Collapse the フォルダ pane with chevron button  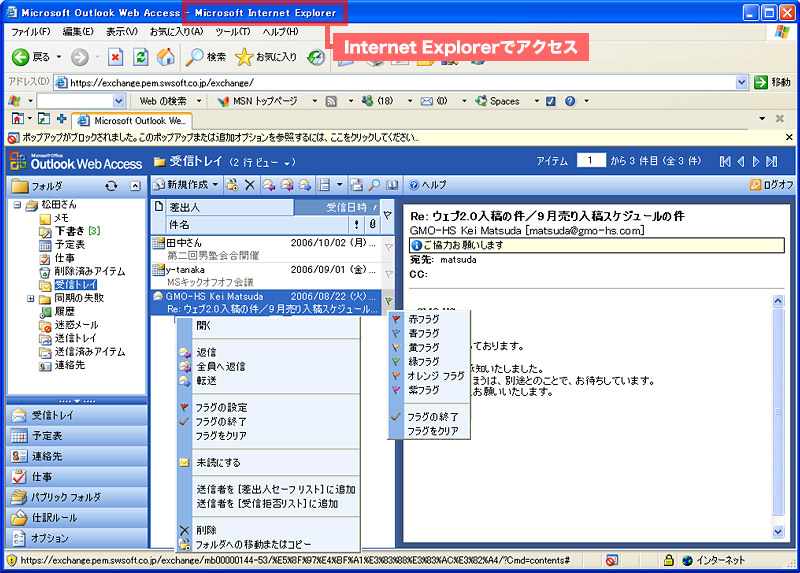pyautogui.click(x=135, y=186)
